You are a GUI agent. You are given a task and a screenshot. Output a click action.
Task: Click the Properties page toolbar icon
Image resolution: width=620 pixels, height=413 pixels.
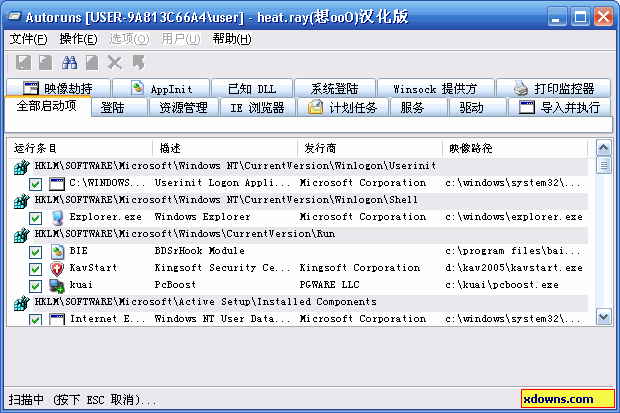[x=92, y=63]
